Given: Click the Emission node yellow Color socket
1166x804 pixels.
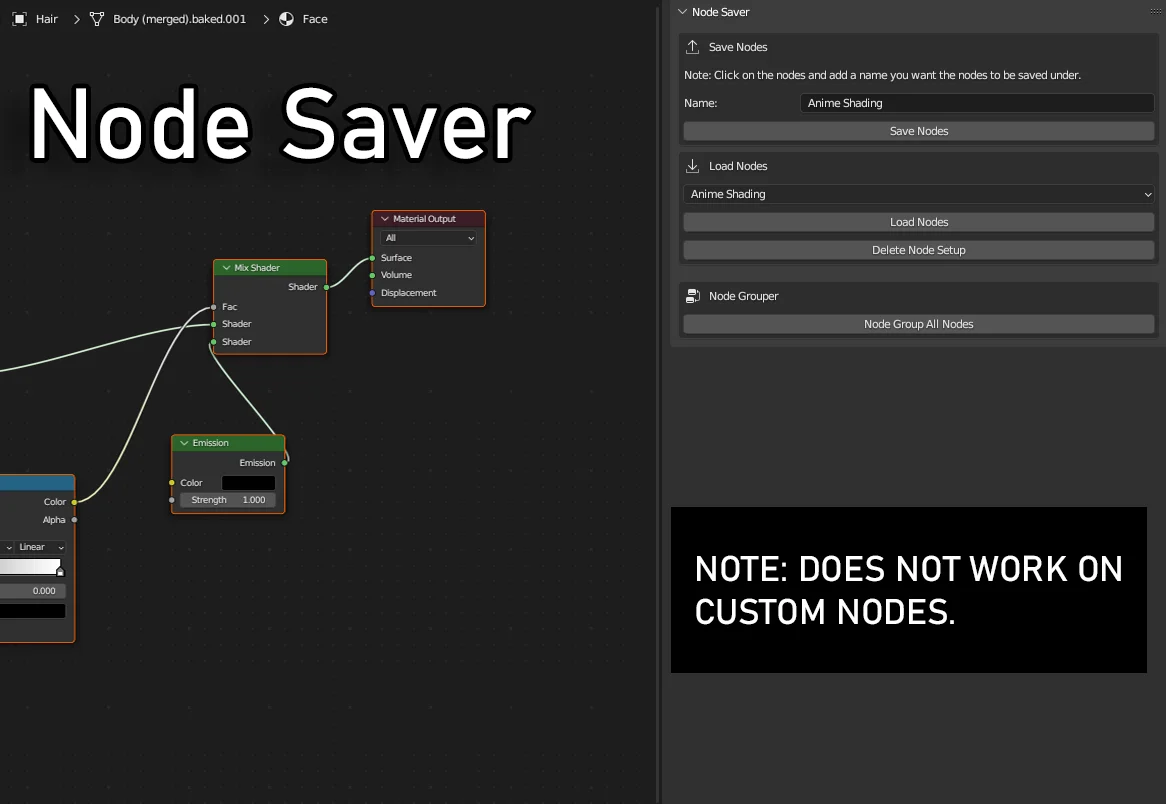Looking at the screenshot, I should (172, 483).
